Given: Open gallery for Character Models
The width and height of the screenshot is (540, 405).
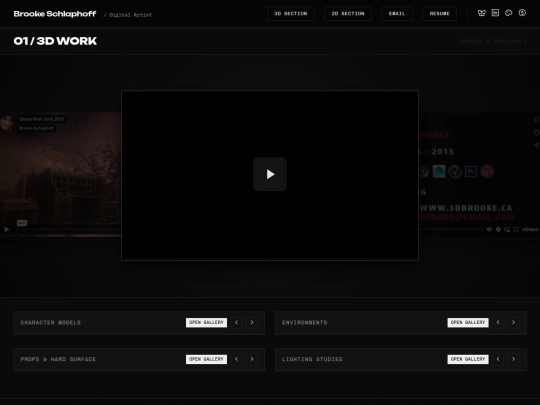Looking at the screenshot, I should point(206,322).
